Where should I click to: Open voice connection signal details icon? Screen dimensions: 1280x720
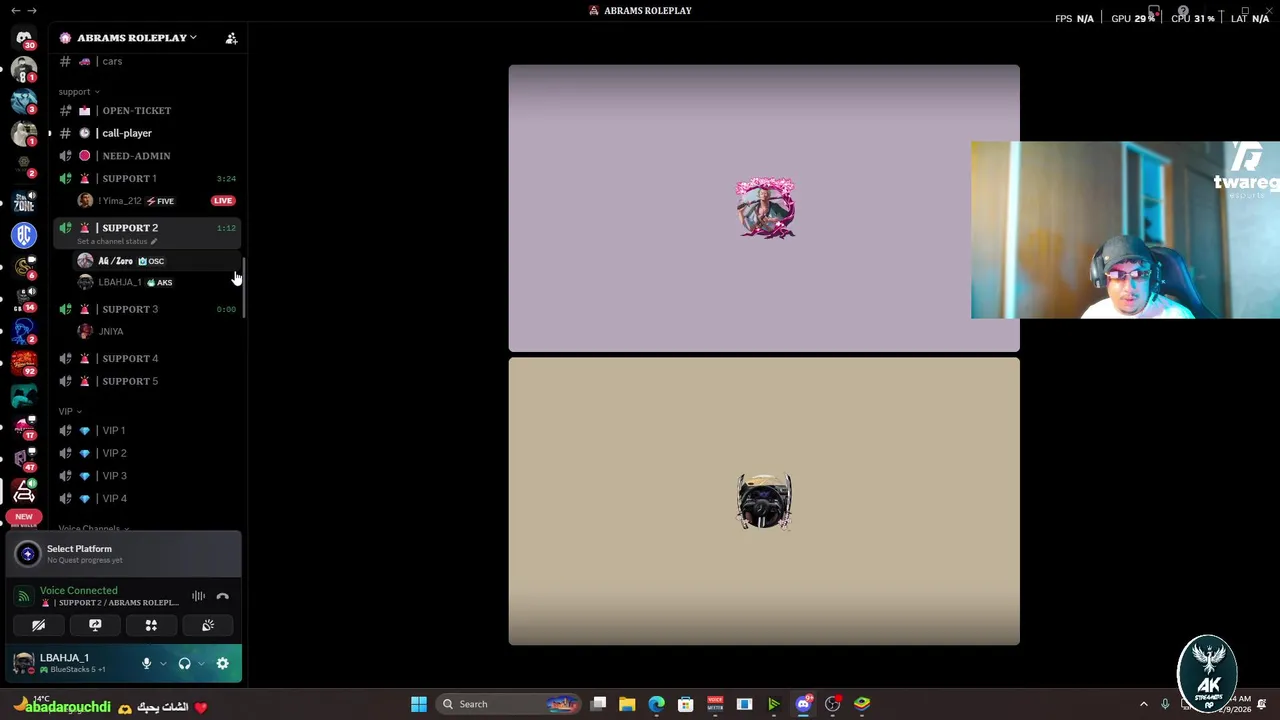24,596
